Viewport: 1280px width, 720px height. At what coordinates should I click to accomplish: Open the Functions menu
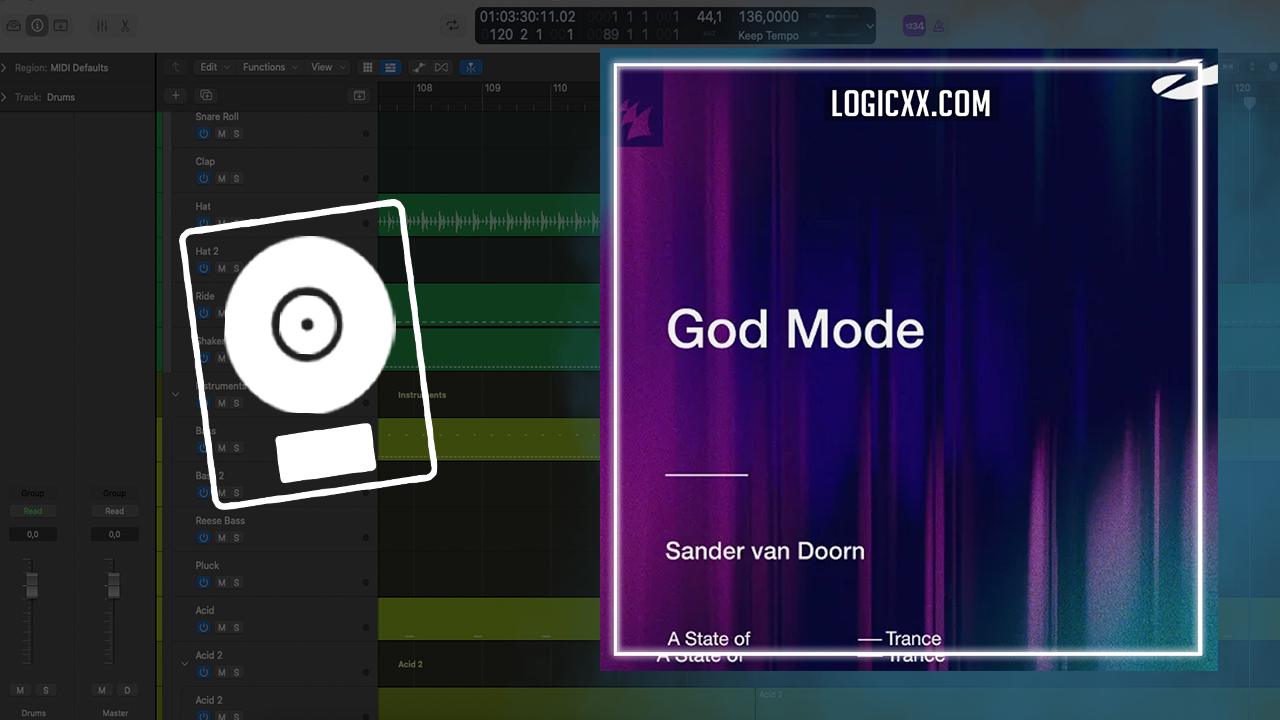pos(269,67)
